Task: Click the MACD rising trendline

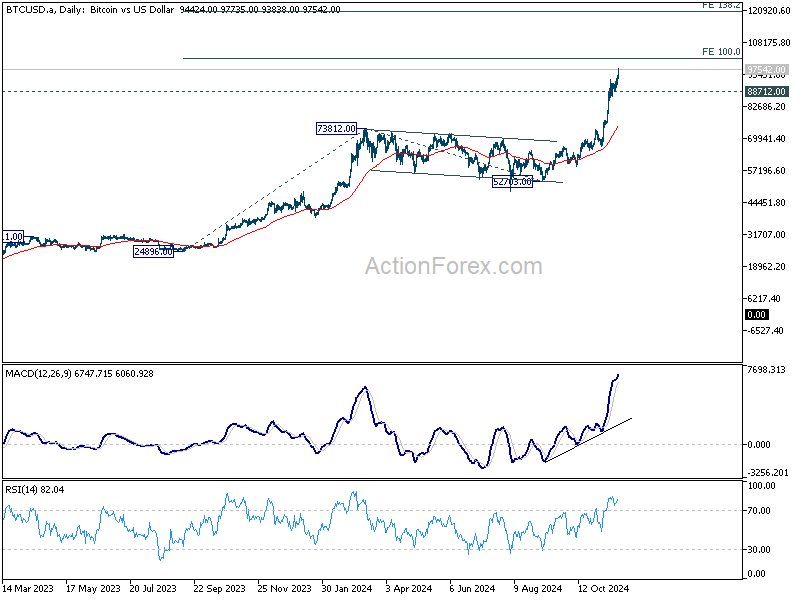Action: [588, 440]
